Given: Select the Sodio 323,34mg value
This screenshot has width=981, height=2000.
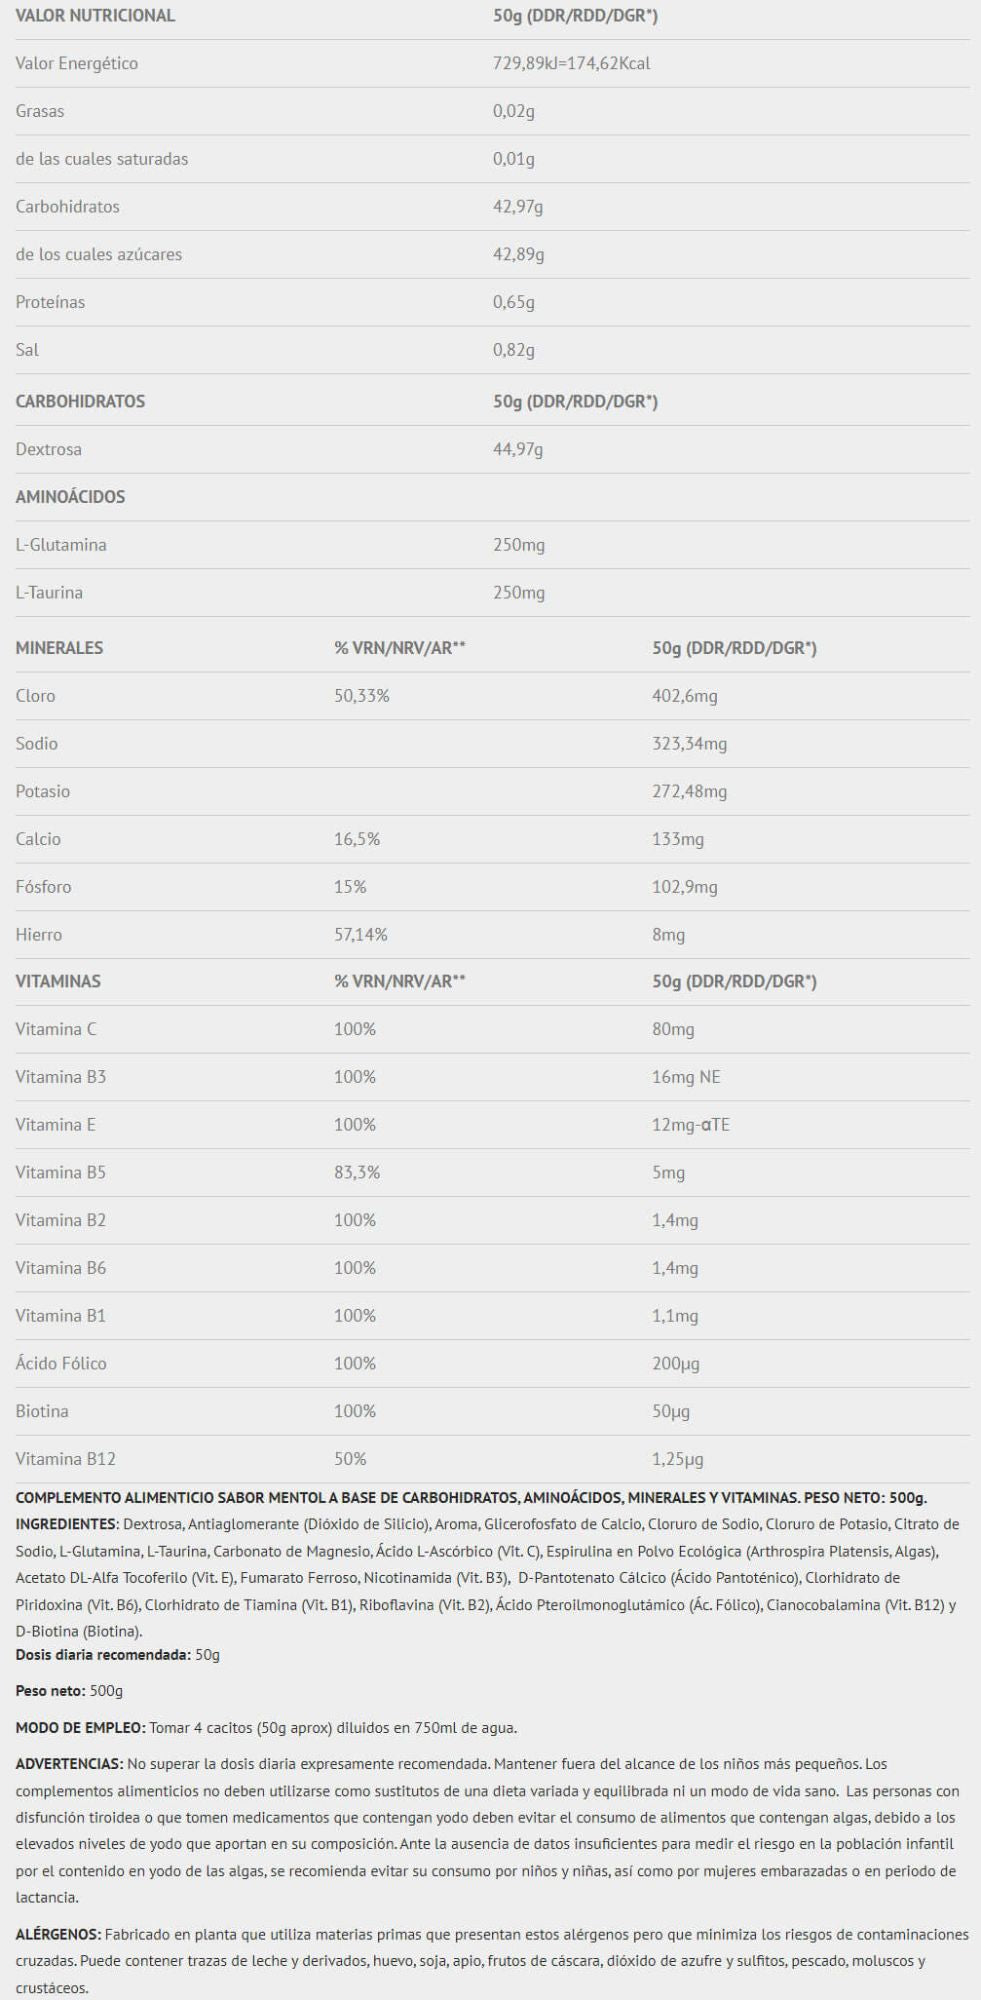Looking at the screenshot, I should coord(689,744).
